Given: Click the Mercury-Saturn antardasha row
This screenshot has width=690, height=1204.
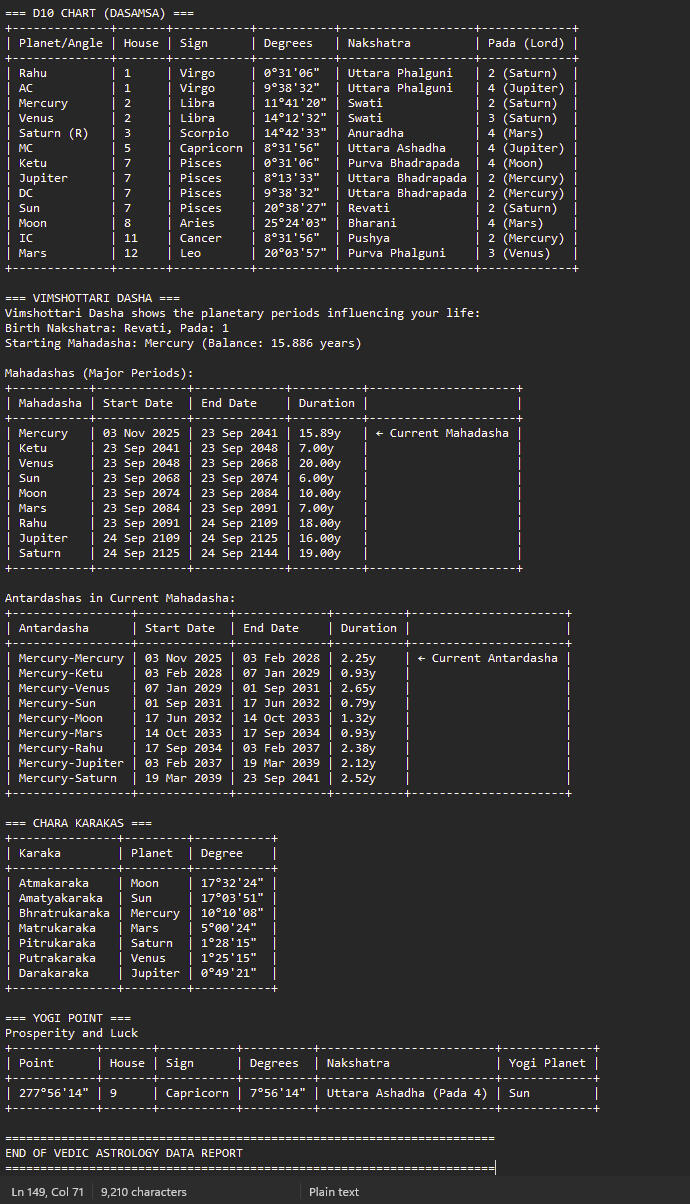Looking at the screenshot, I should tap(68, 778).
